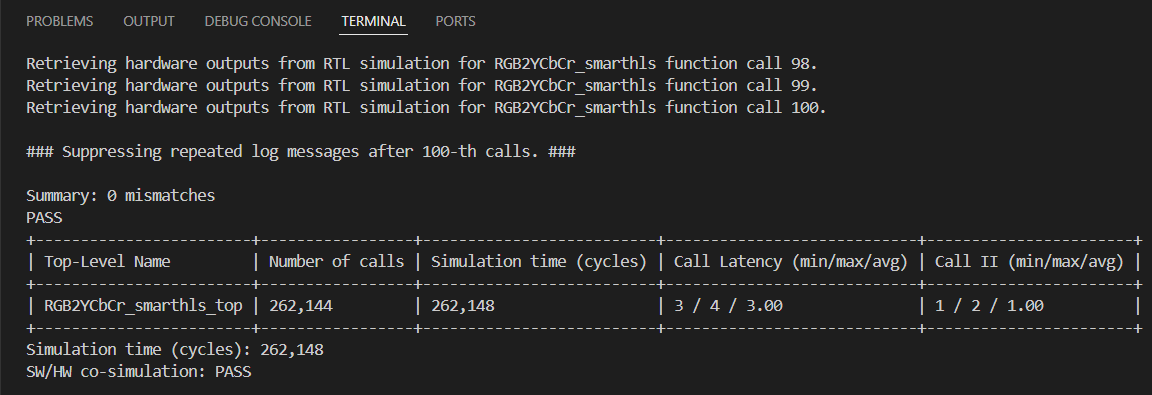Click the 'Number of calls' column header
Image resolution: width=1152 pixels, height=395 pixels.
tap(336, 261)
